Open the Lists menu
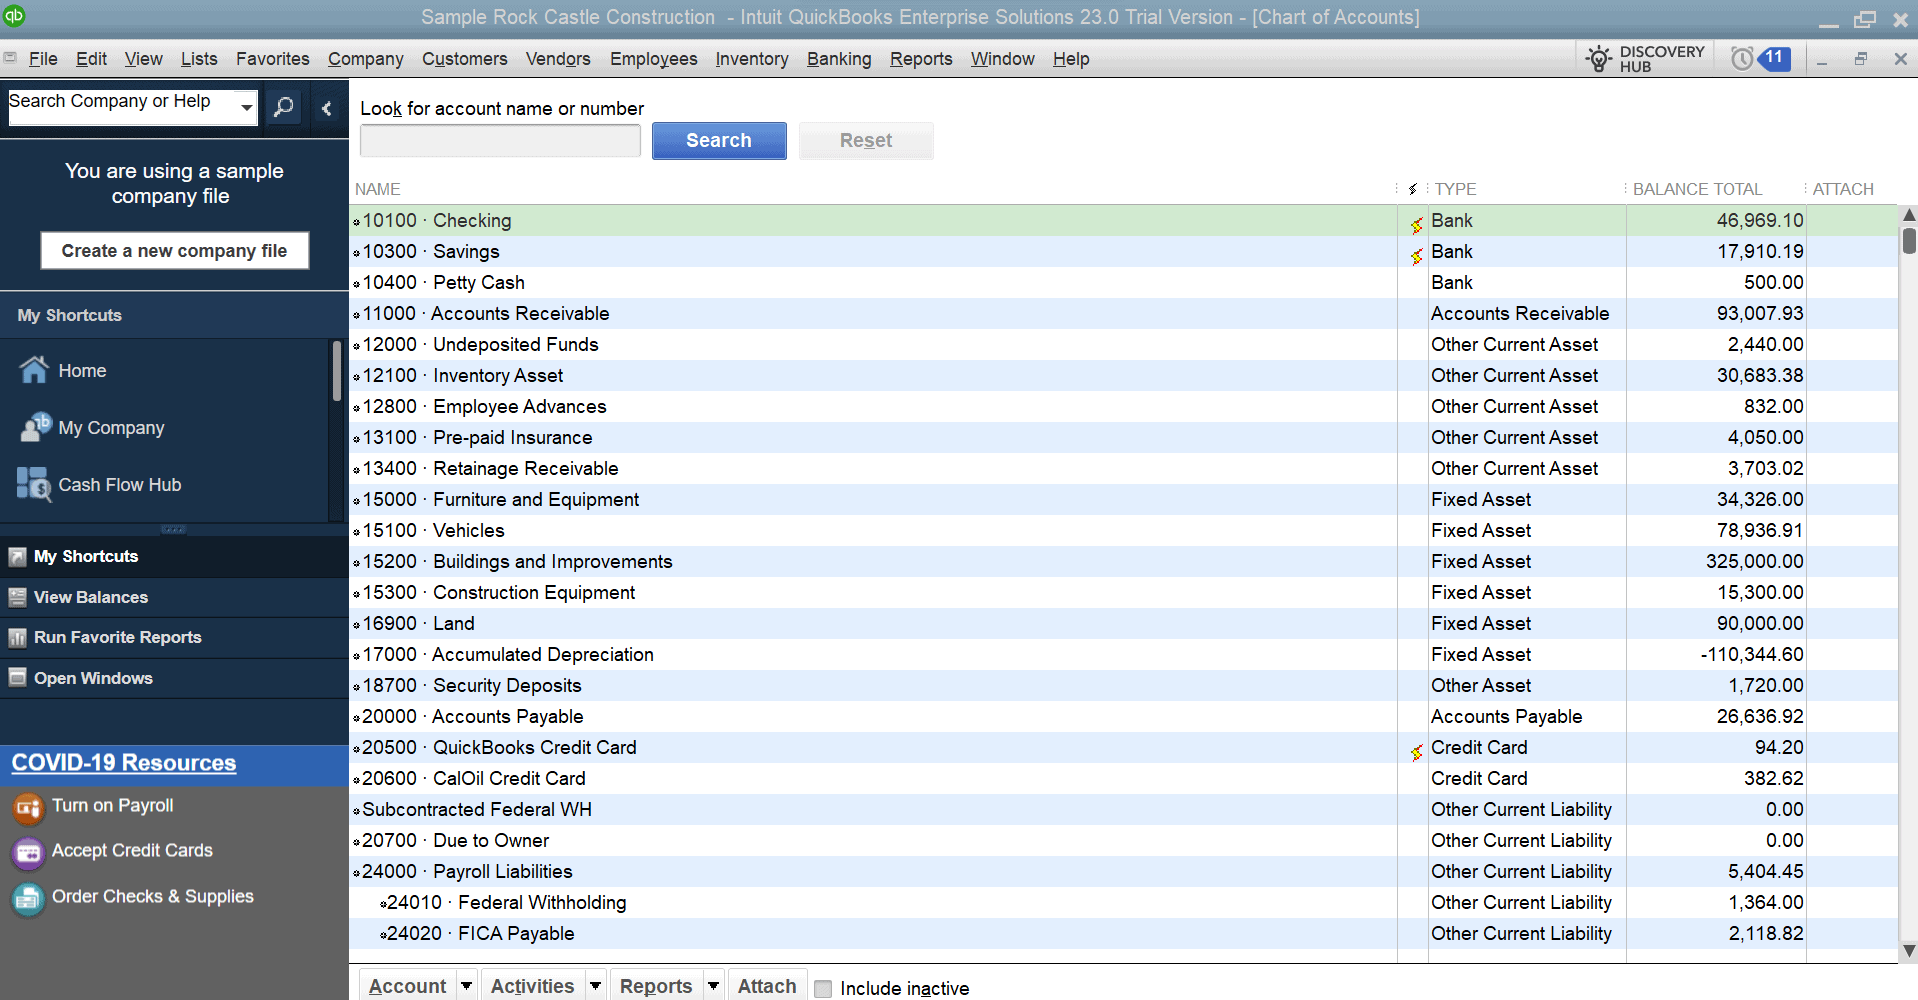 (x=199, y=59)
